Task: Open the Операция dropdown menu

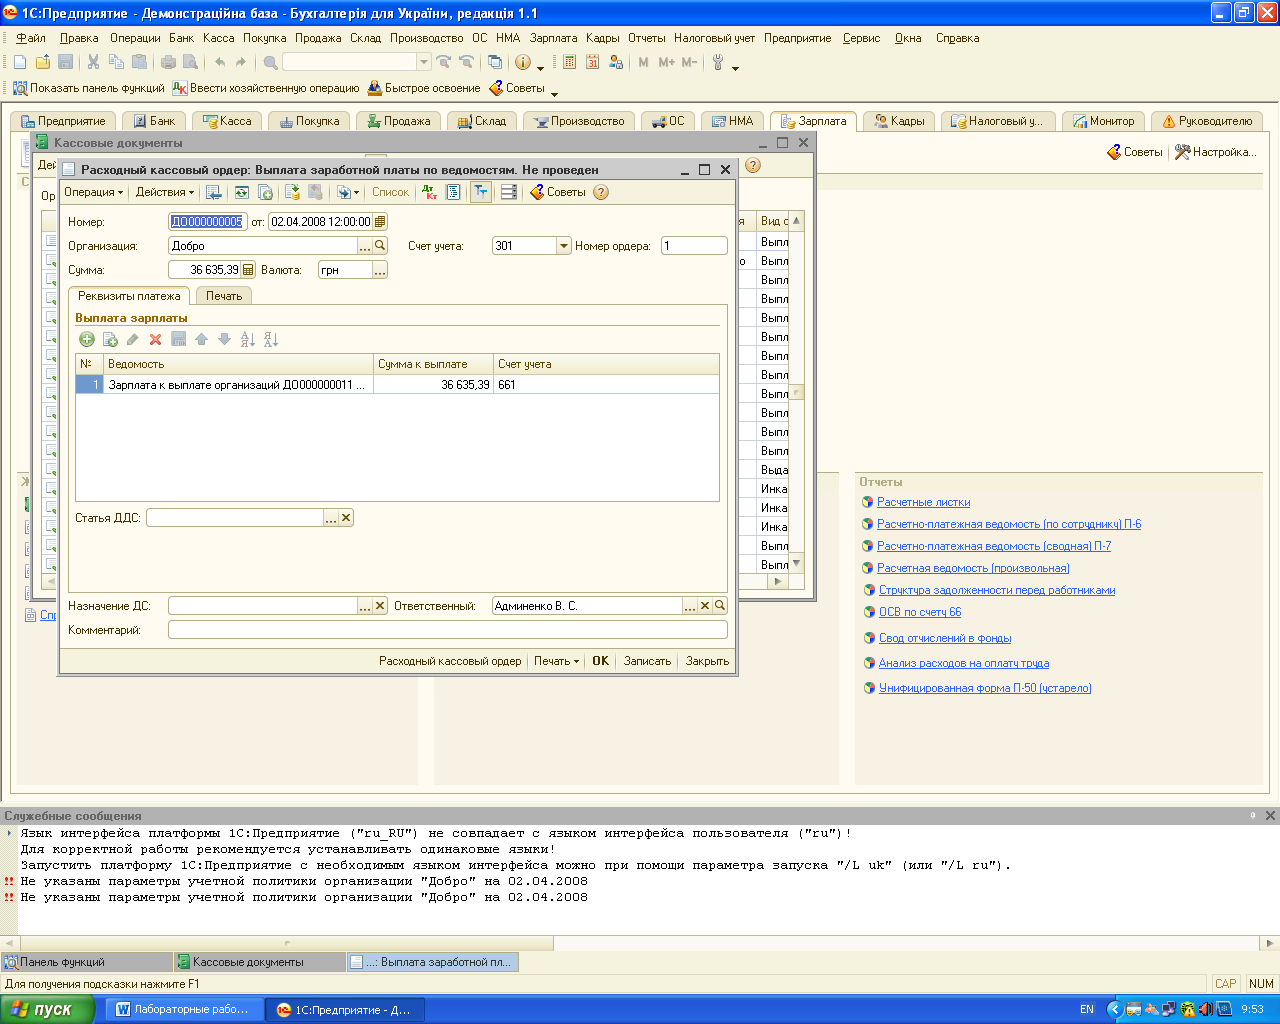Action: pyautogui.click(x=93, y=192)
